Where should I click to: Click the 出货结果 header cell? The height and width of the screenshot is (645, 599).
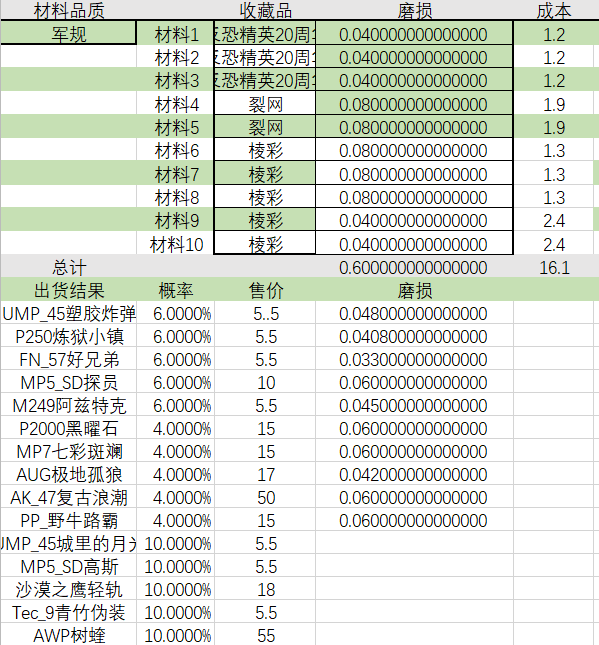[68, 290]
